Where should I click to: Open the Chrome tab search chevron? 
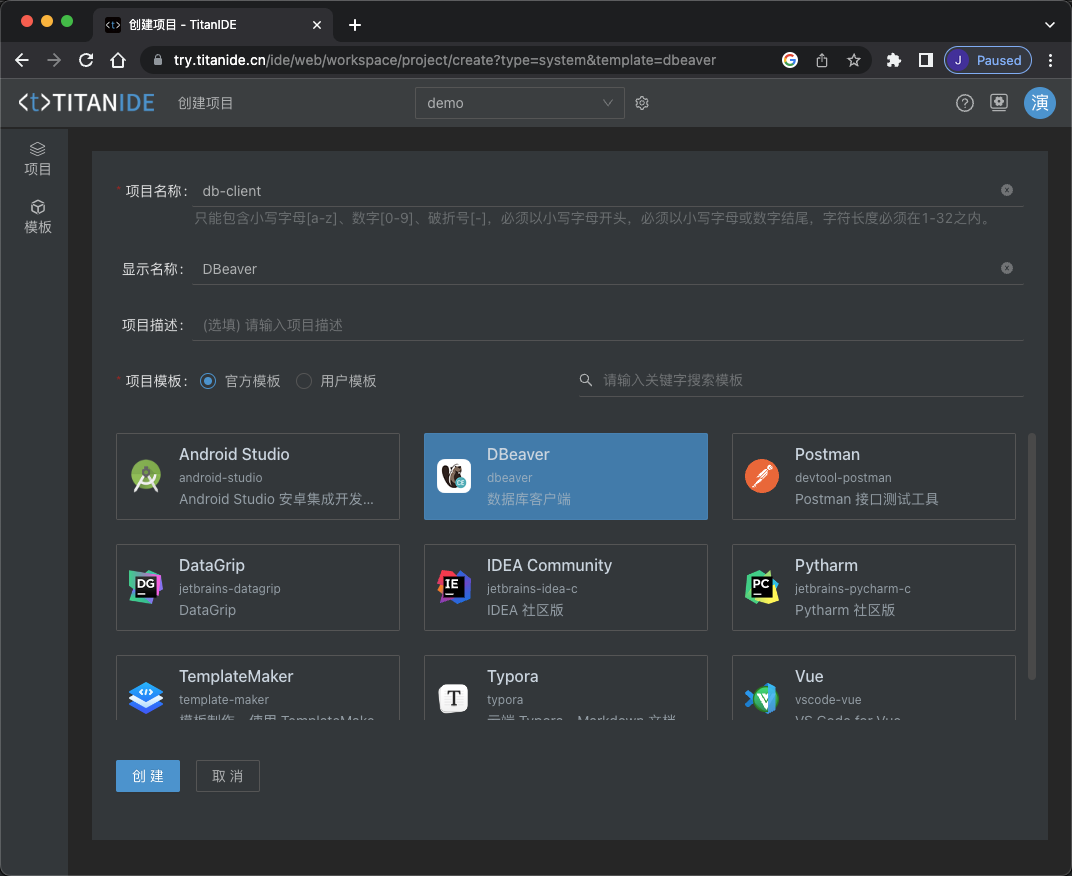(x=1049, y=24)
